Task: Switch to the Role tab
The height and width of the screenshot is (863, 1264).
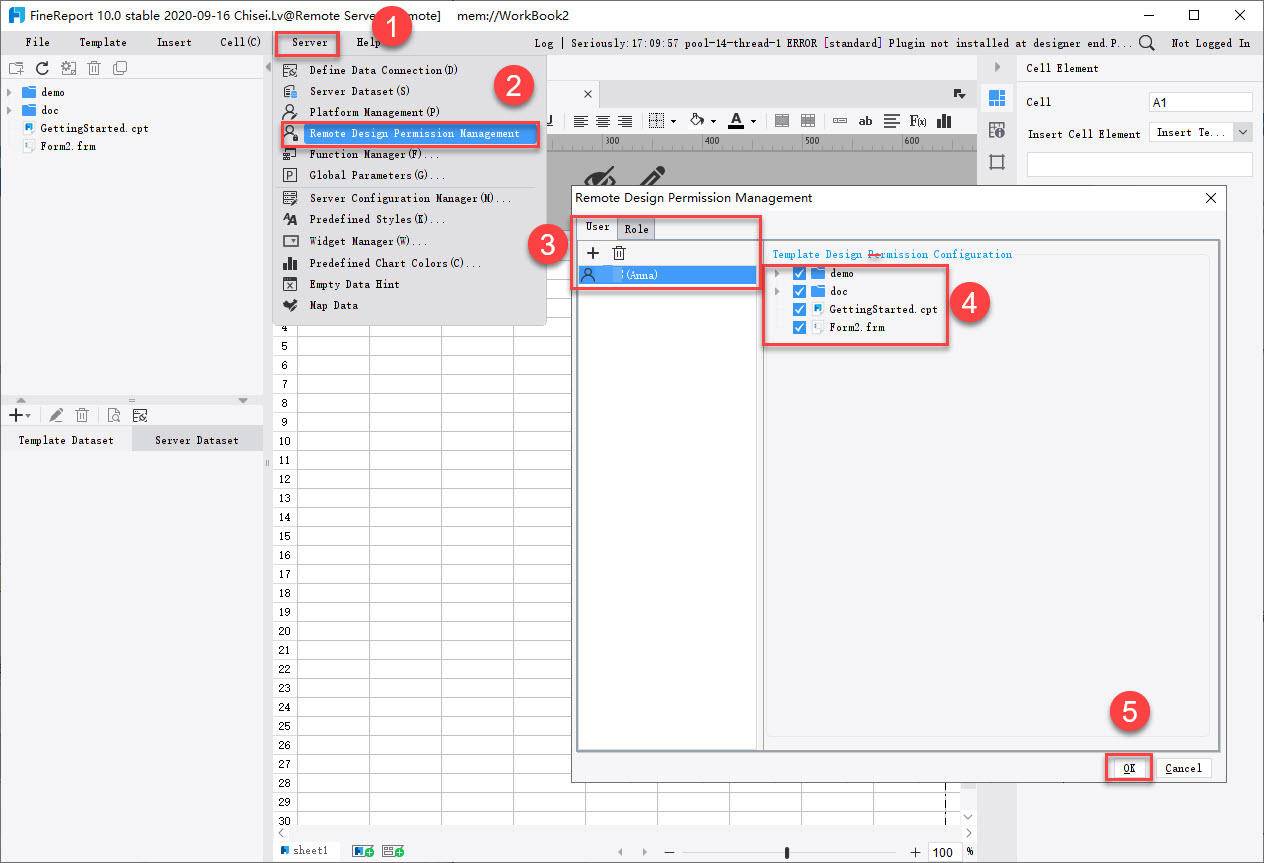Action: pos(636,228)
